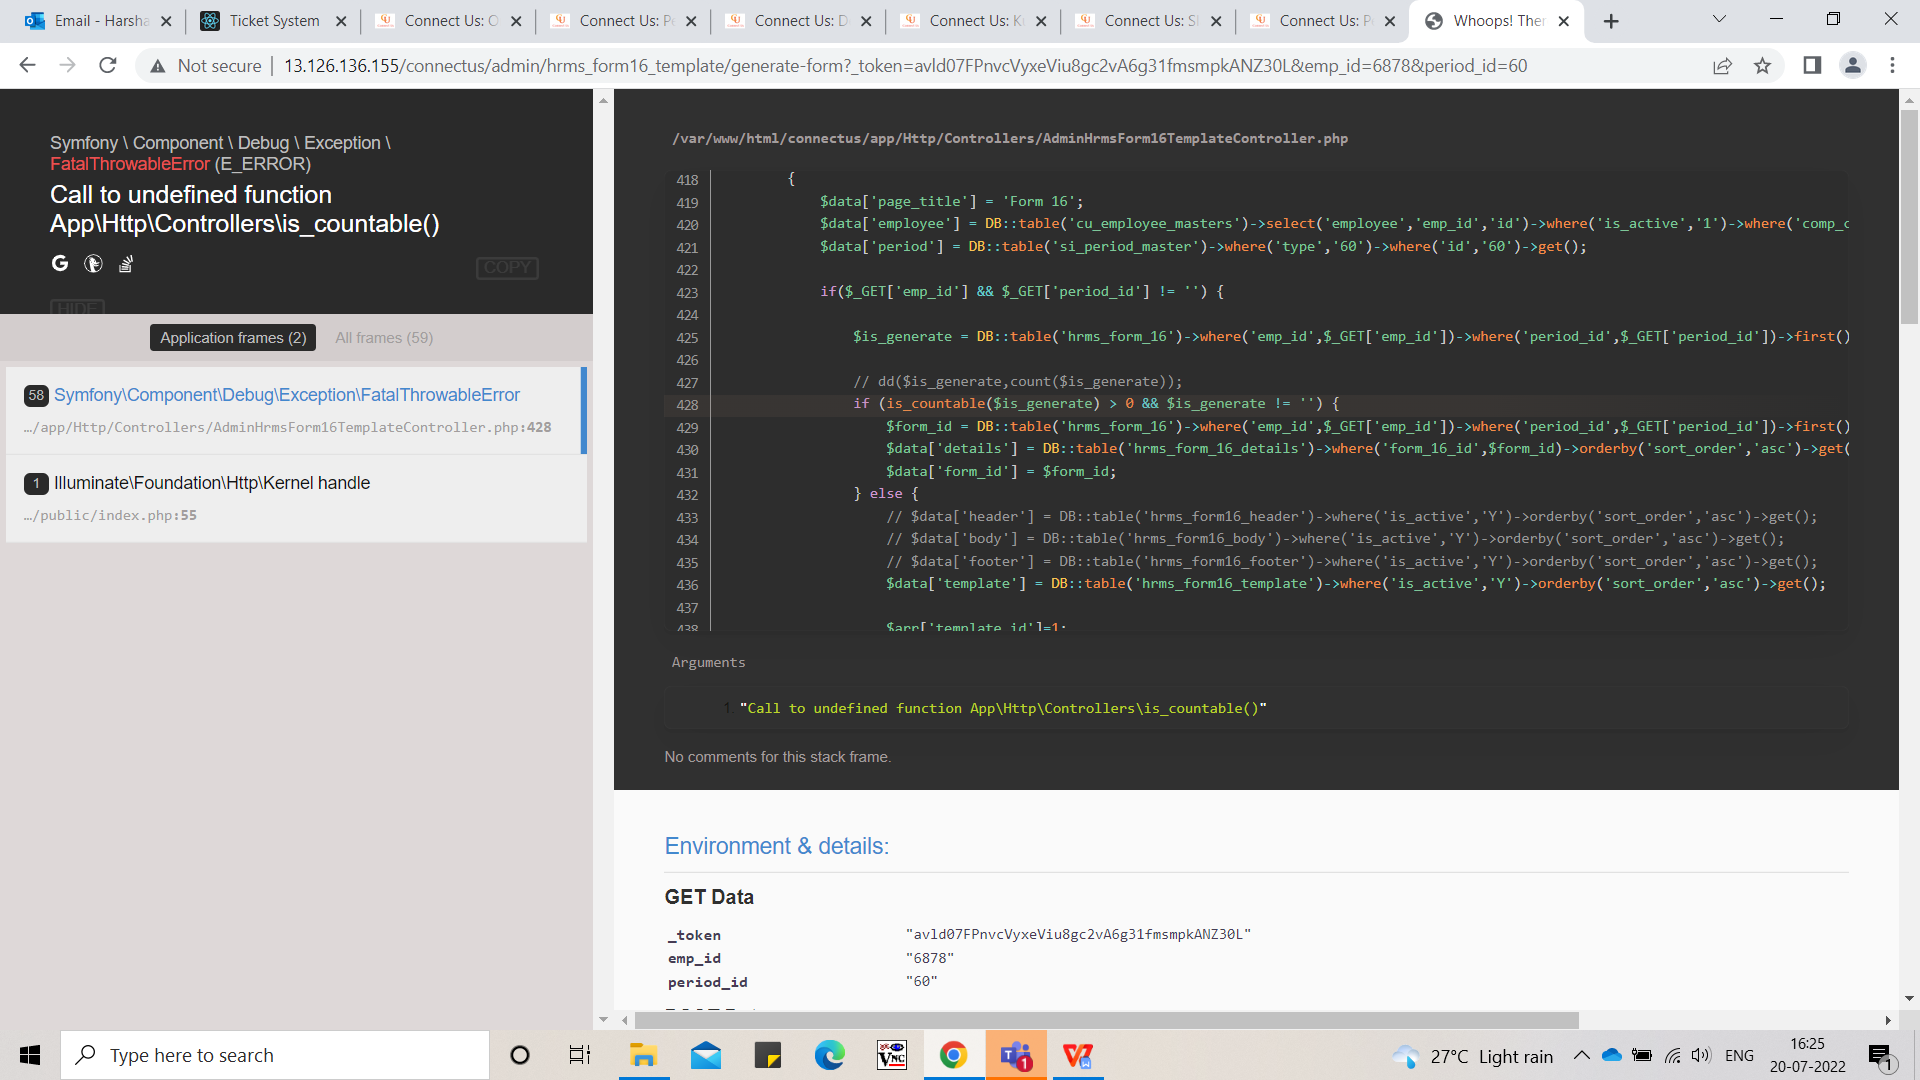
Task: Open WPS Office from the taskbar
Action: (1078, 1055)
